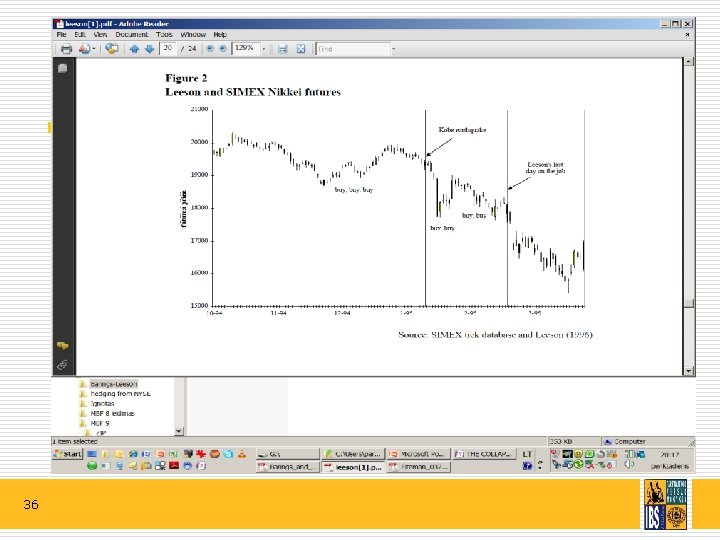Click the Print icon in the toolbar
The width and height of the screenshot is (720, 540).
coord(66,49)
